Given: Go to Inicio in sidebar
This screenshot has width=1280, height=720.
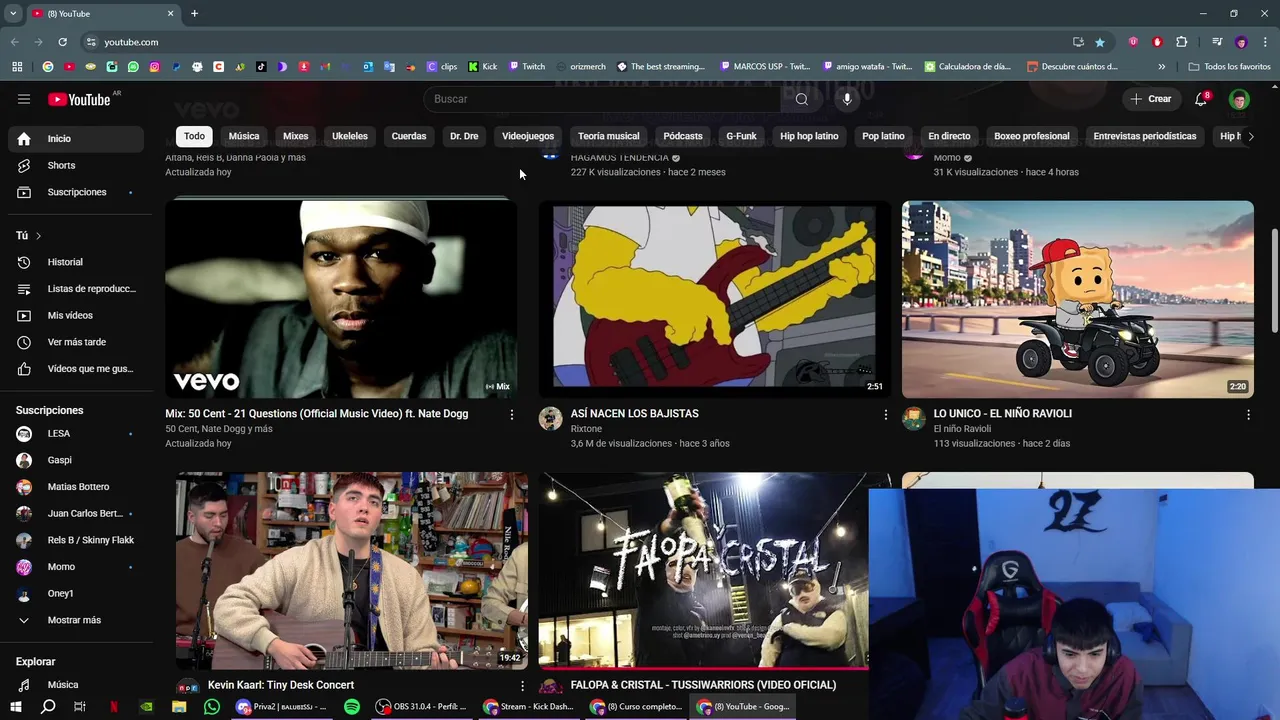Looking at the screenshot, I should (x=75, y=139).
